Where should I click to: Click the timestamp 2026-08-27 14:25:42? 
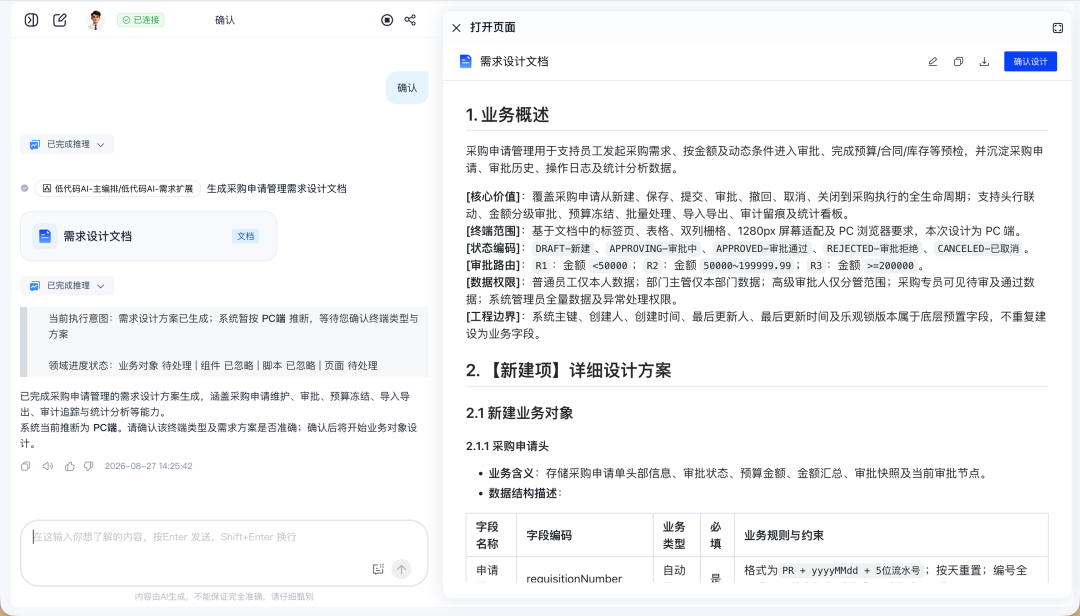[149, 466]
